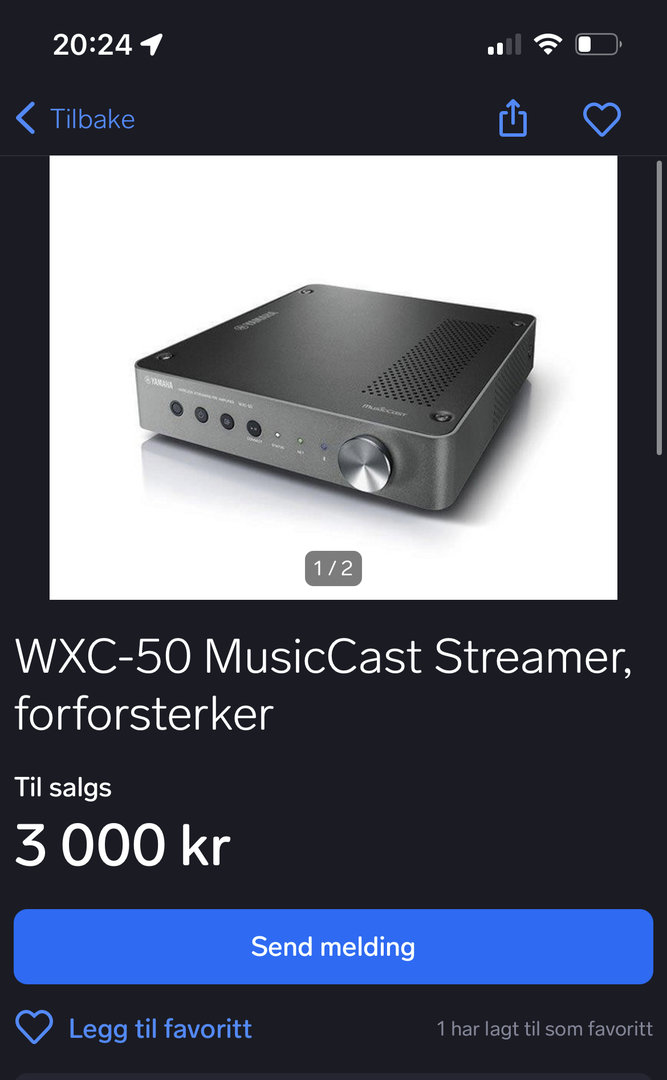Viewport: 667px width, 1080px height.
Task: Tap the 1 har lagt til som favoritt text
Action: point(544,1029)
